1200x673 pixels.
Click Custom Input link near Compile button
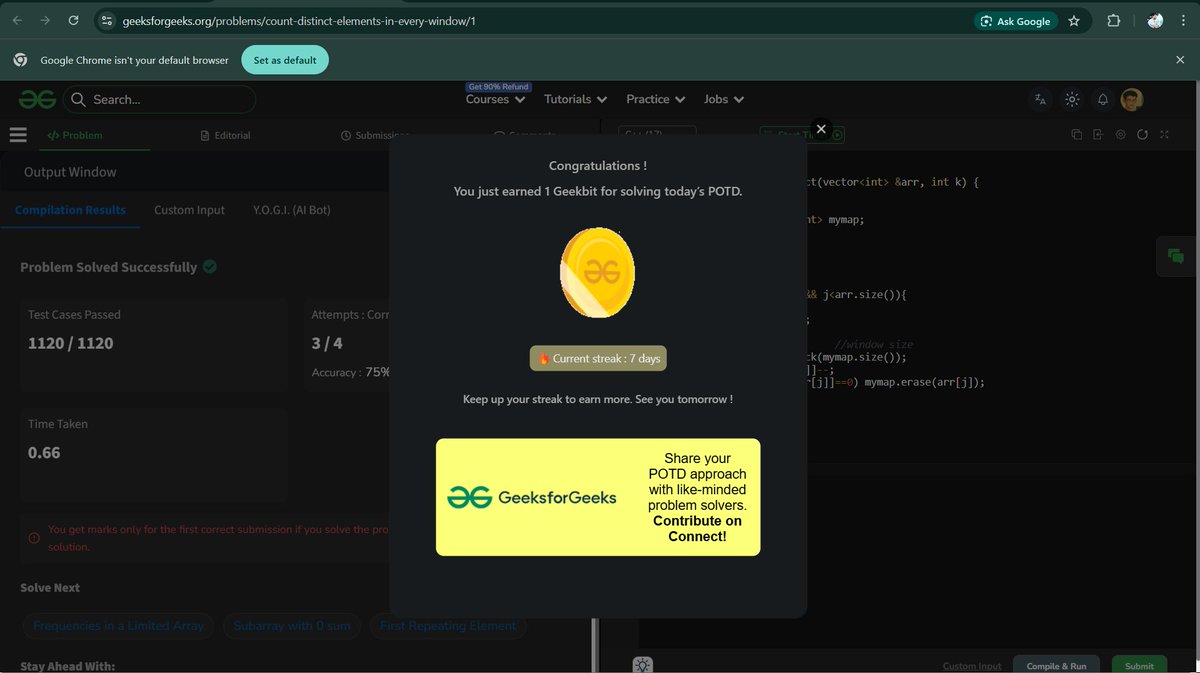(x=972, y=666)
